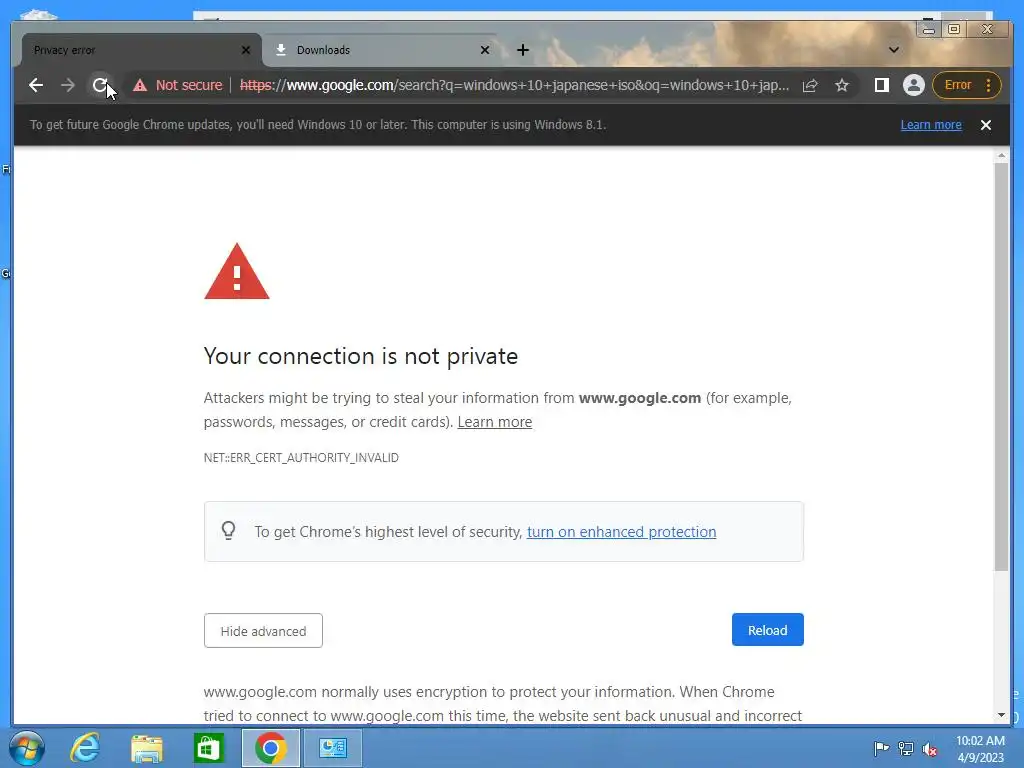Viewport: 1024px width, 768px height.
Task: Open the Windows Start button
Action: pos(27,748)
